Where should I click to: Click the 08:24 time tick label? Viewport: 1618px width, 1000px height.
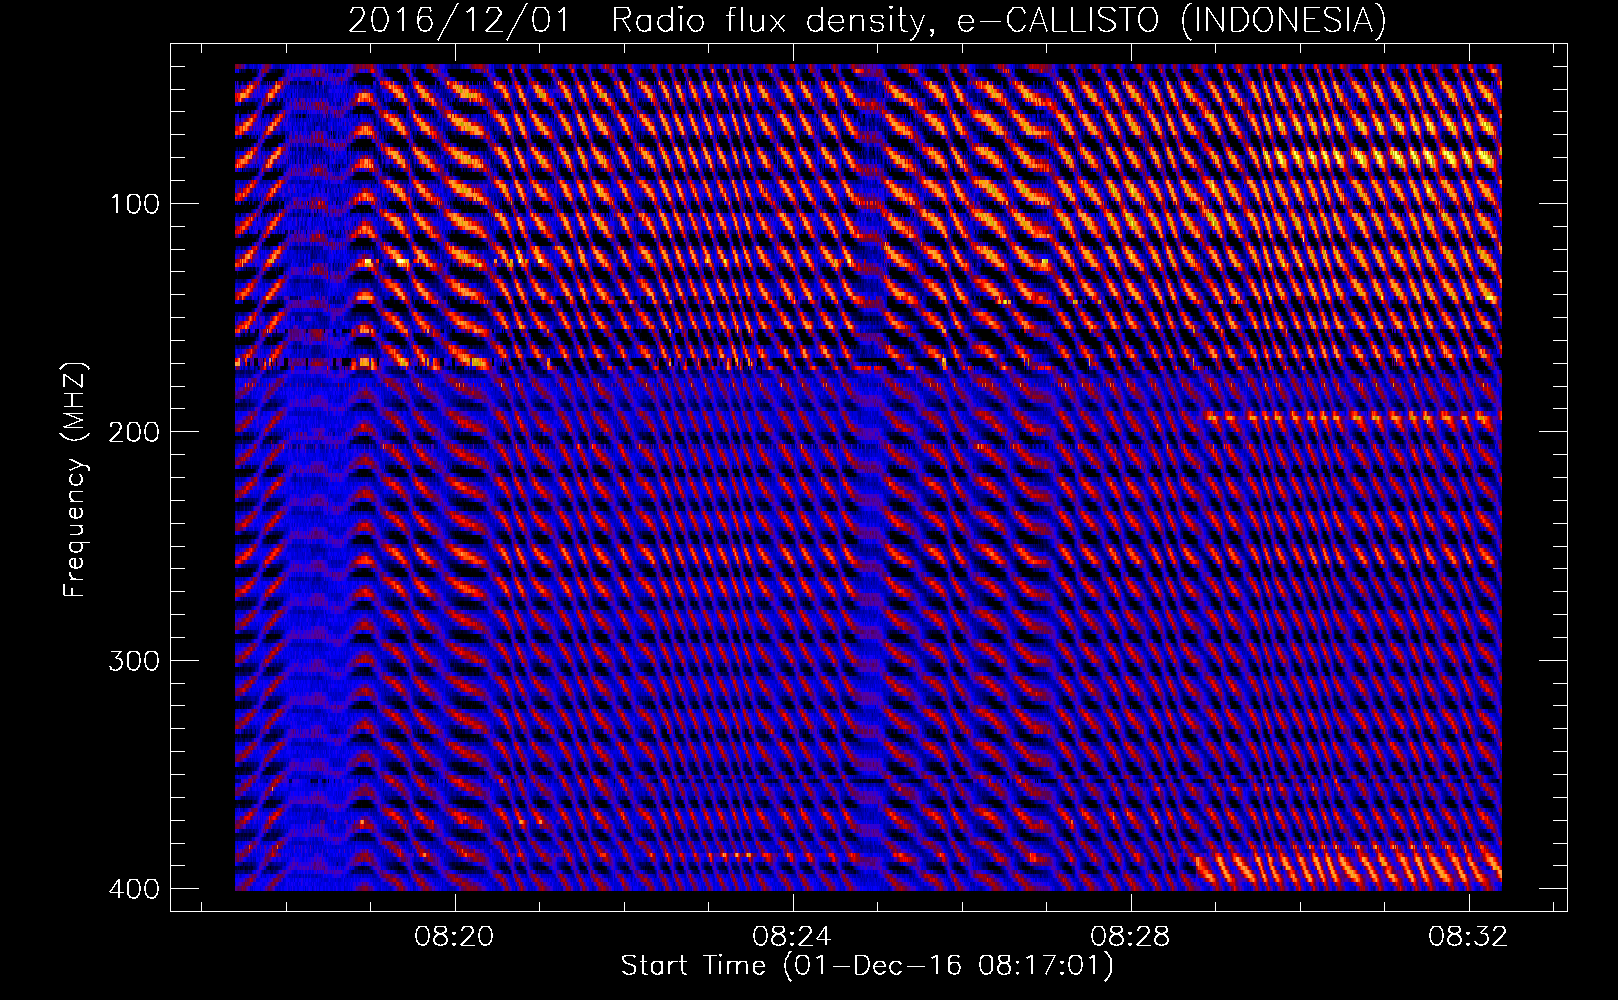793,937
